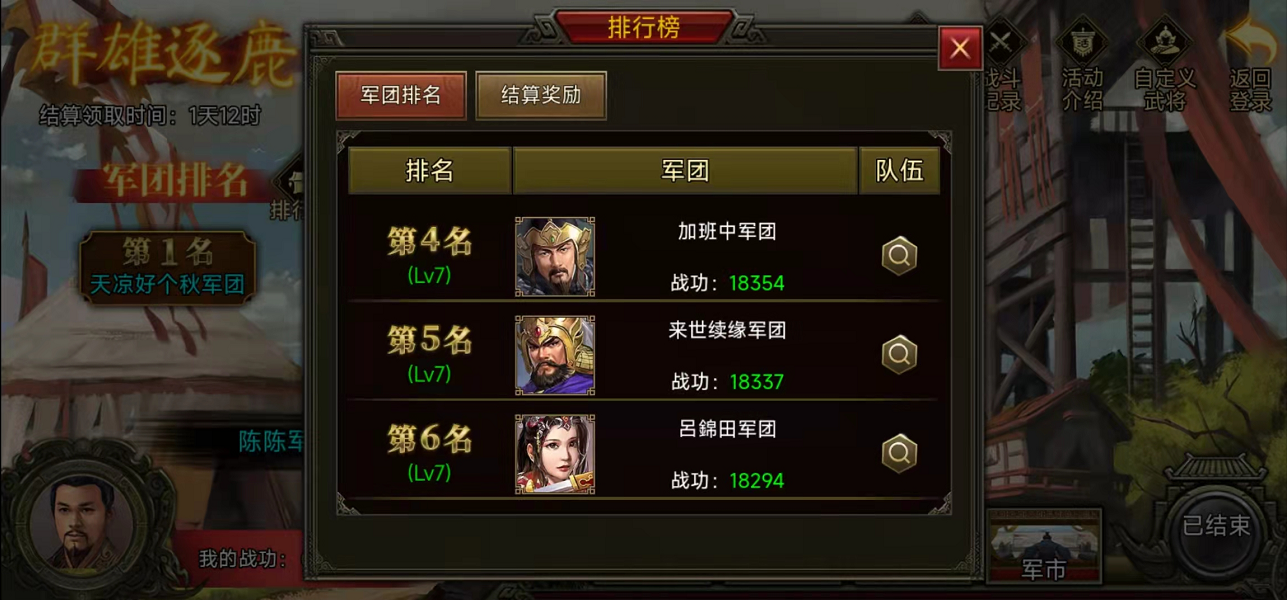The width and height of the screenshot is (1287, 600).
Task: Click the 6th place female general portrait
Action: (x=555, y=454)
